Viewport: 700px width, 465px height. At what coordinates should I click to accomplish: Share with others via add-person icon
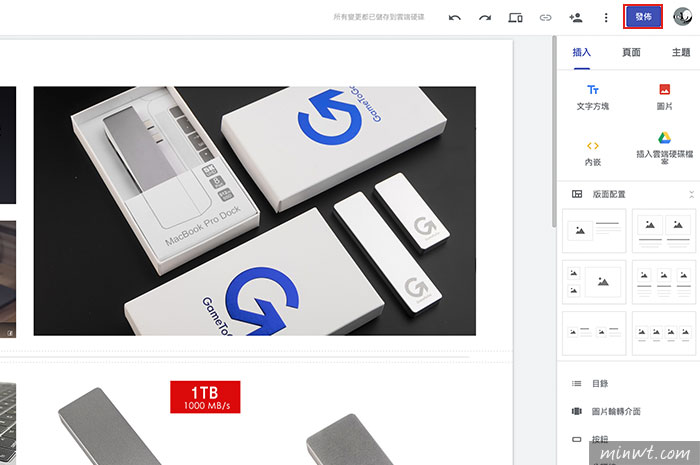point(575,18)
